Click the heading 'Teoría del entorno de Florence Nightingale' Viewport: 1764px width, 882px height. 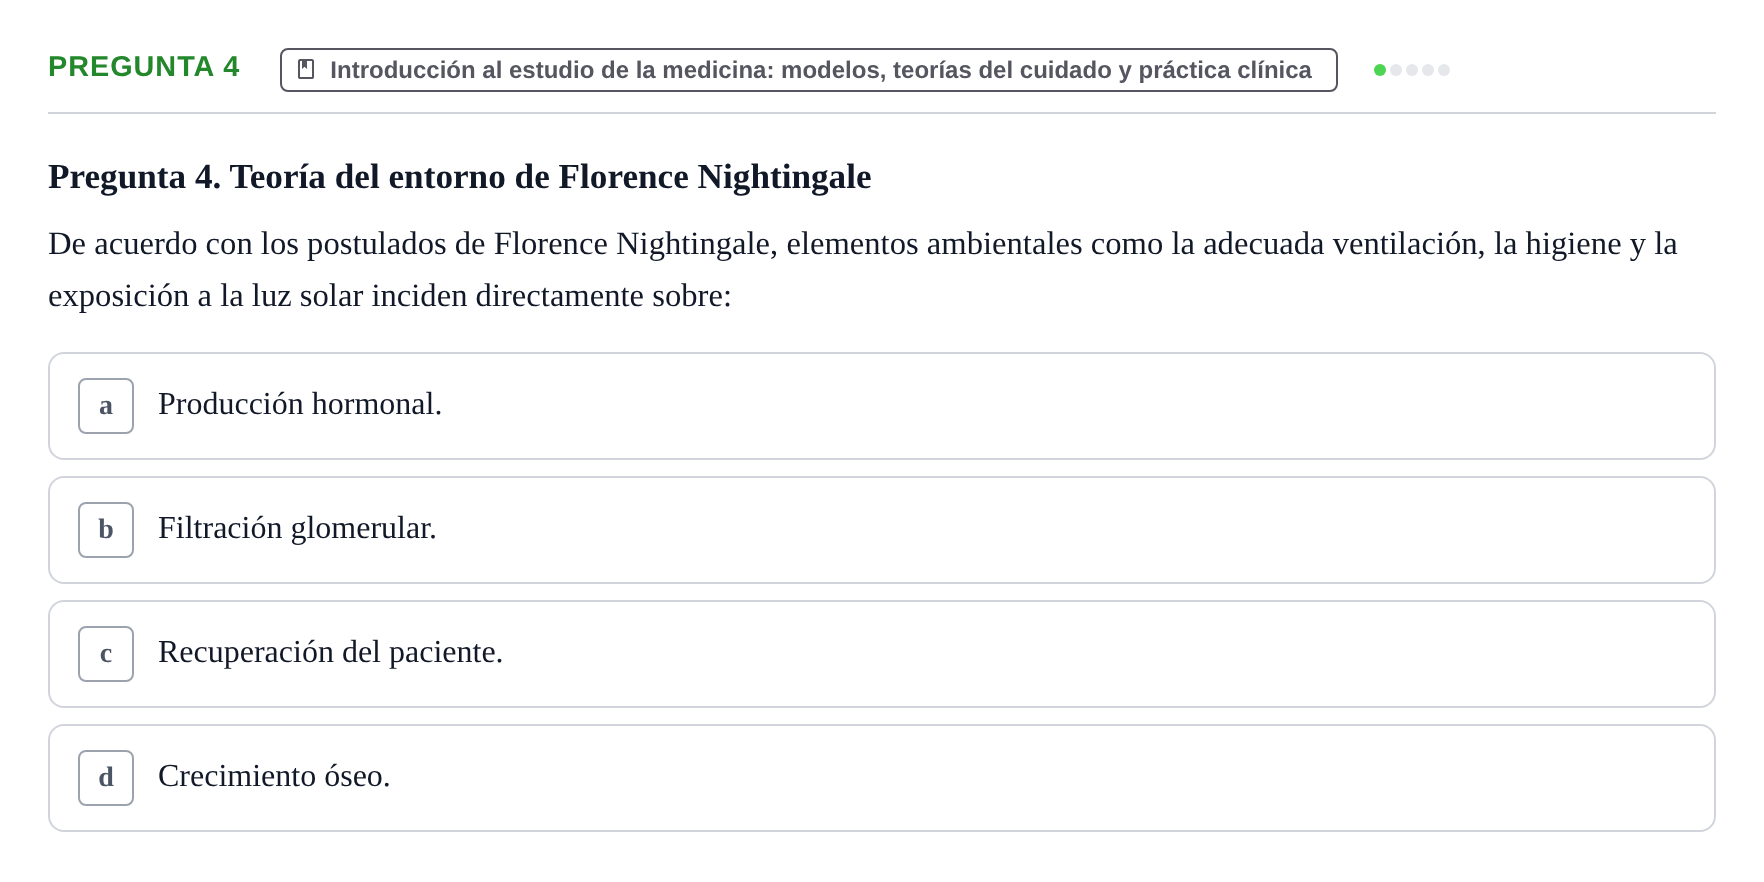tap(550, 177)
